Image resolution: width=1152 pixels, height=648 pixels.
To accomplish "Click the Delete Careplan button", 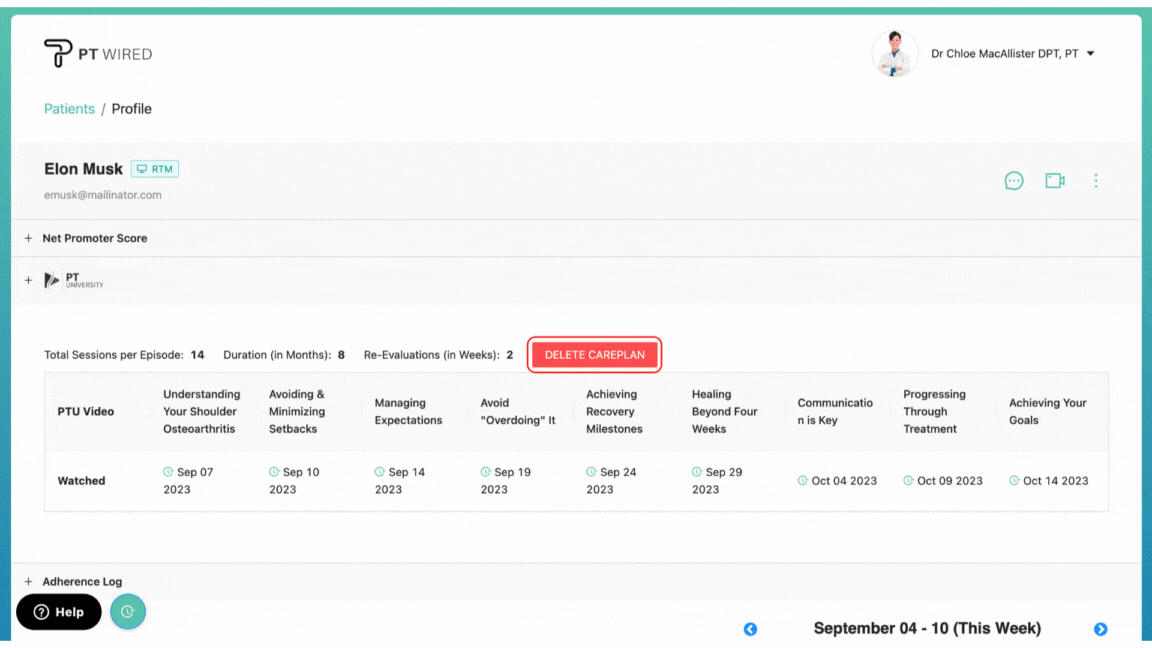I will (x=595, y=355).
